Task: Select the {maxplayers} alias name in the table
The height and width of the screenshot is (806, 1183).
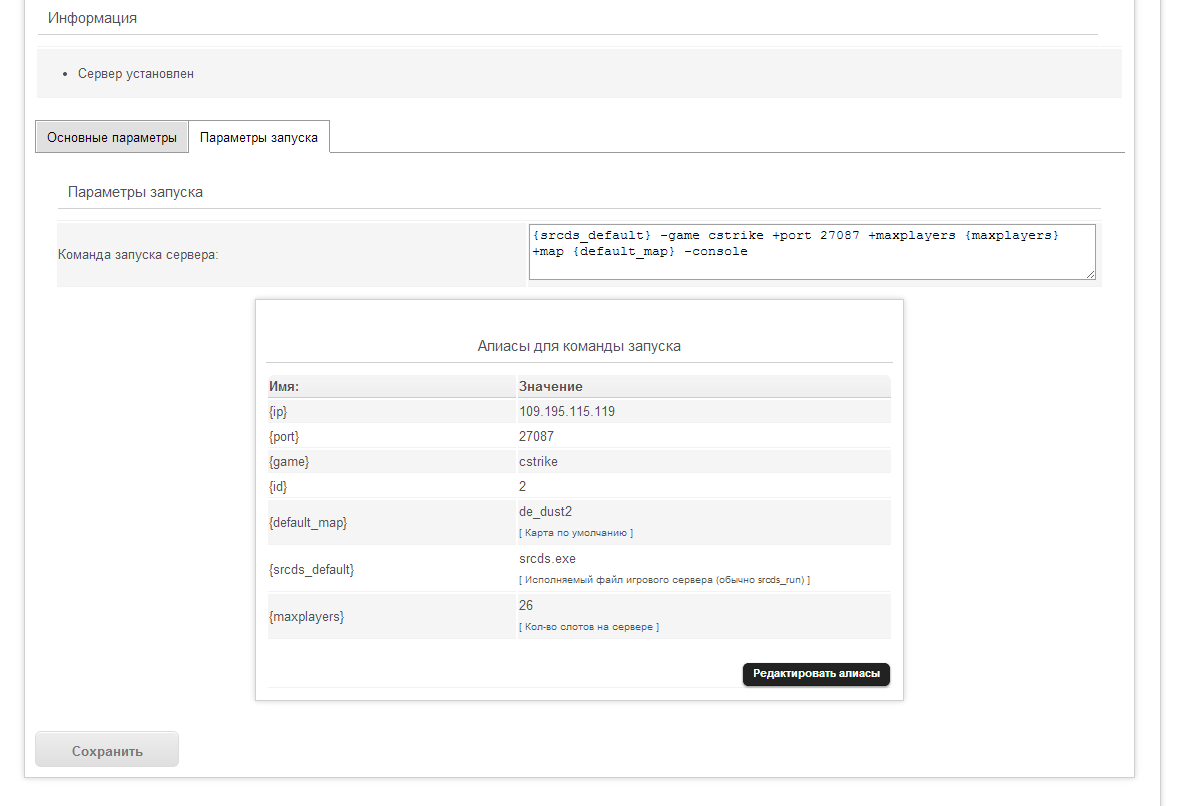Action: pyautogui.click(x=306, y=617)
